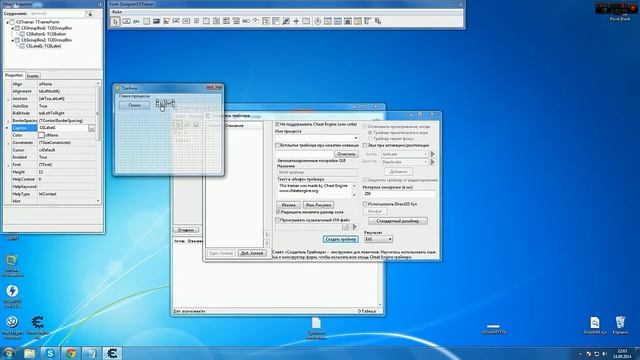Switch to Skype on the taskbar

click(50, 353)
